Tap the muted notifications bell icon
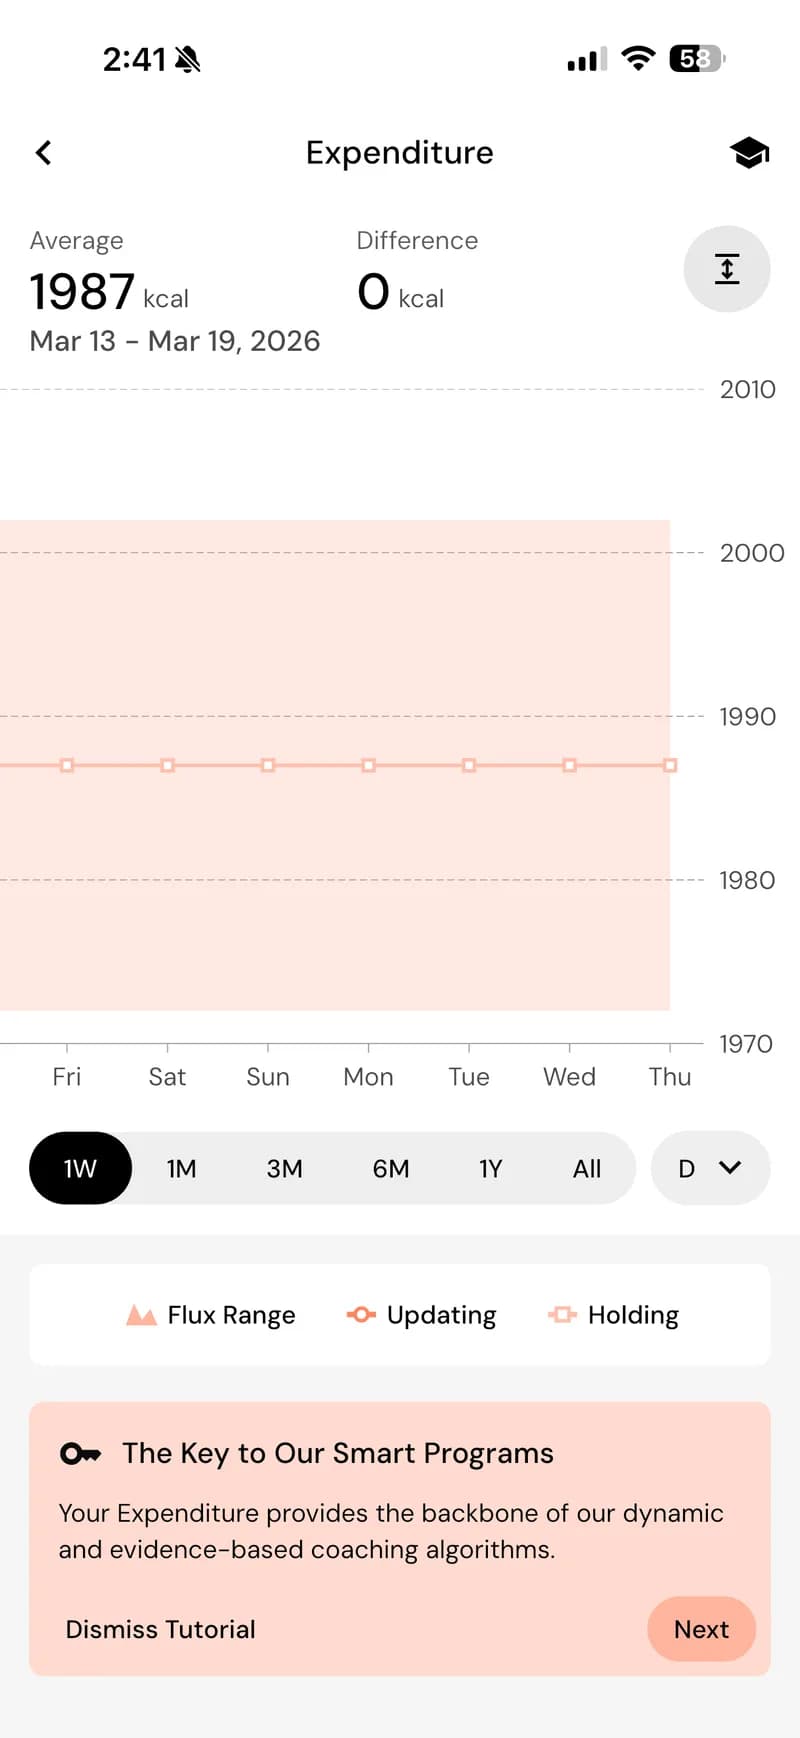Image resolution: width=800 pixels, height=1738 pixels. [186, 58]
